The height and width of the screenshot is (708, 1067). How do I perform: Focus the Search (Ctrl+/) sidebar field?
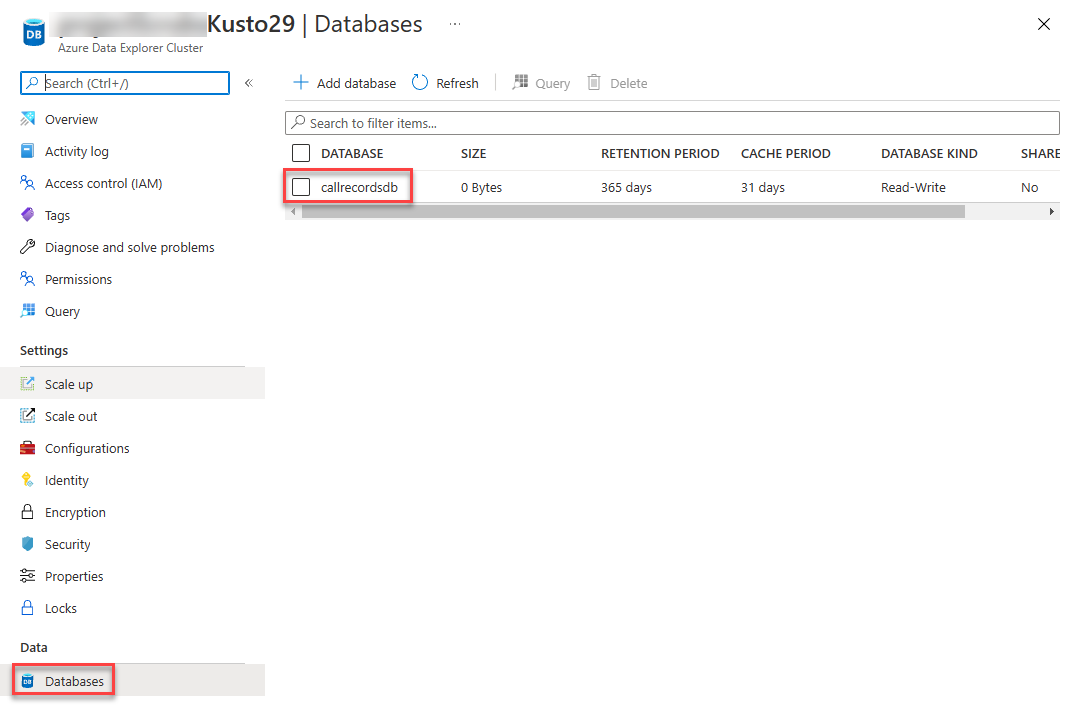[125, 83]
